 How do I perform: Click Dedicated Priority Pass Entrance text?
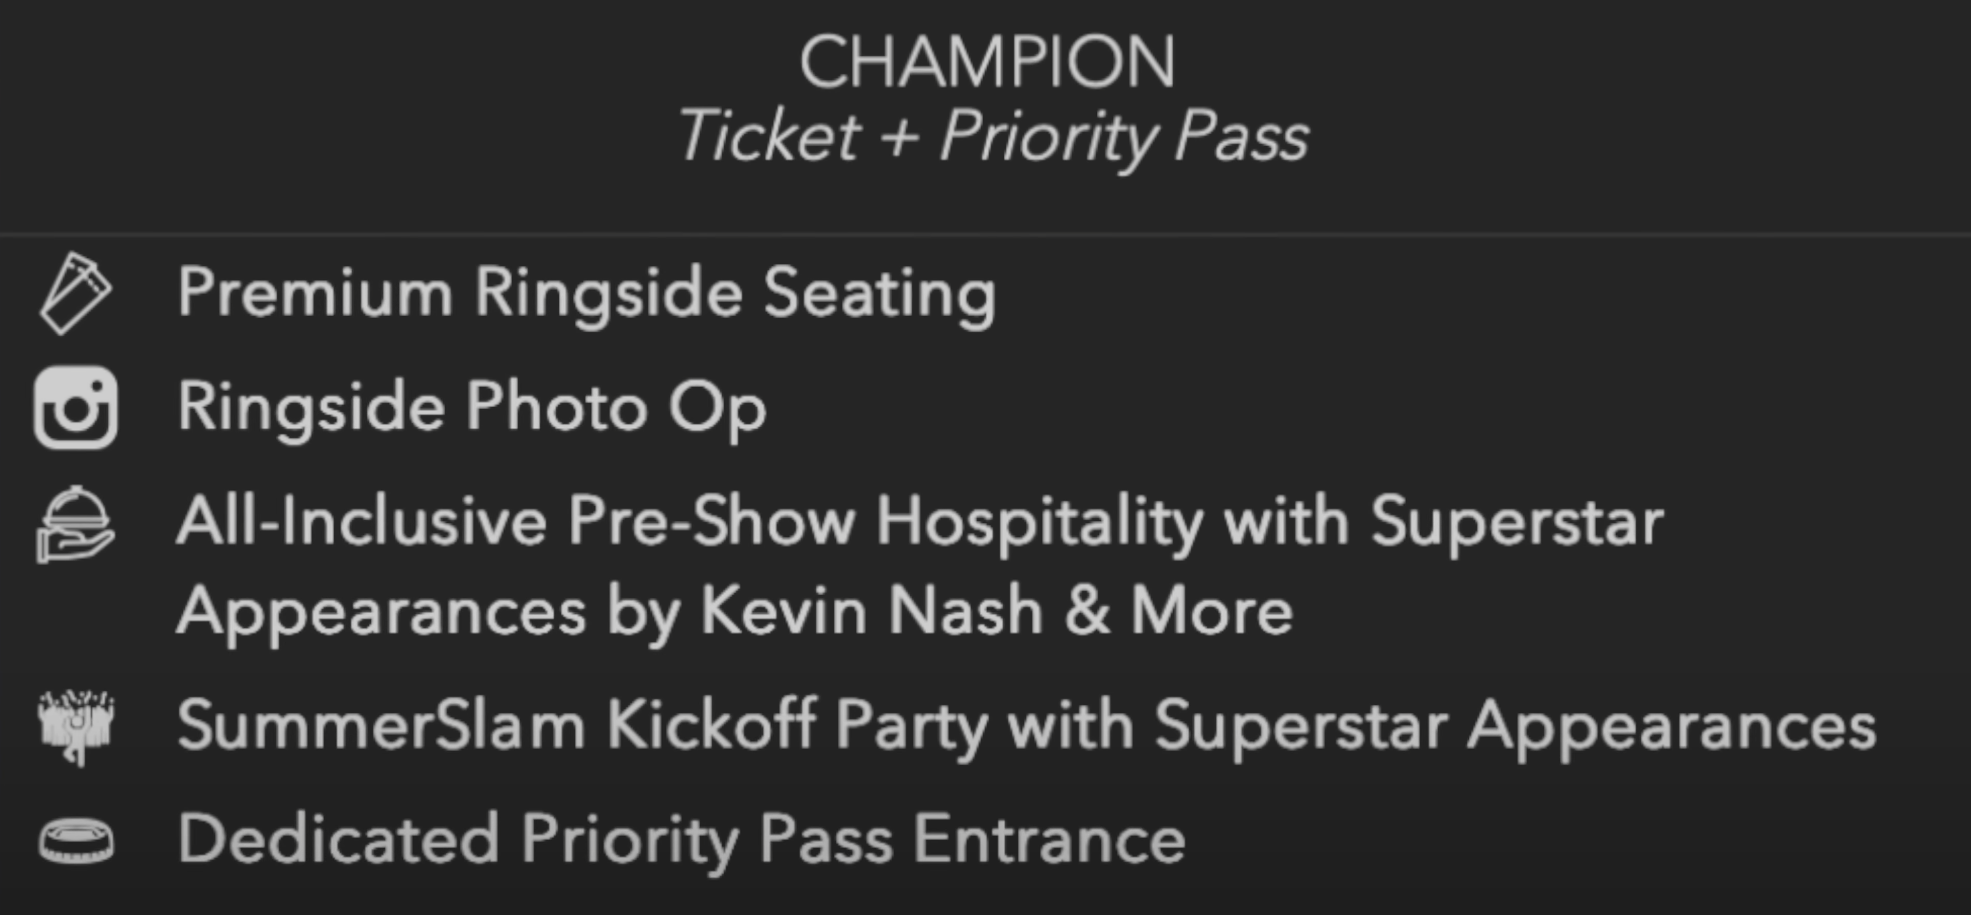(680, 839)
